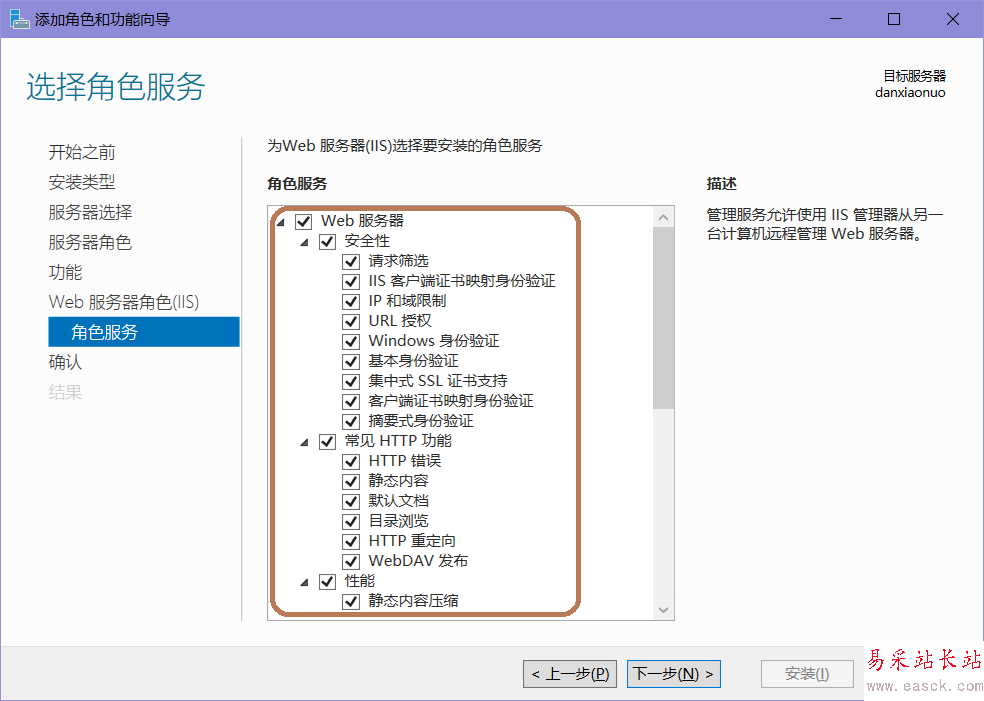
Task: Toggle IIS 客户端证书映射身份验证 checkbox
Action: 351,282
